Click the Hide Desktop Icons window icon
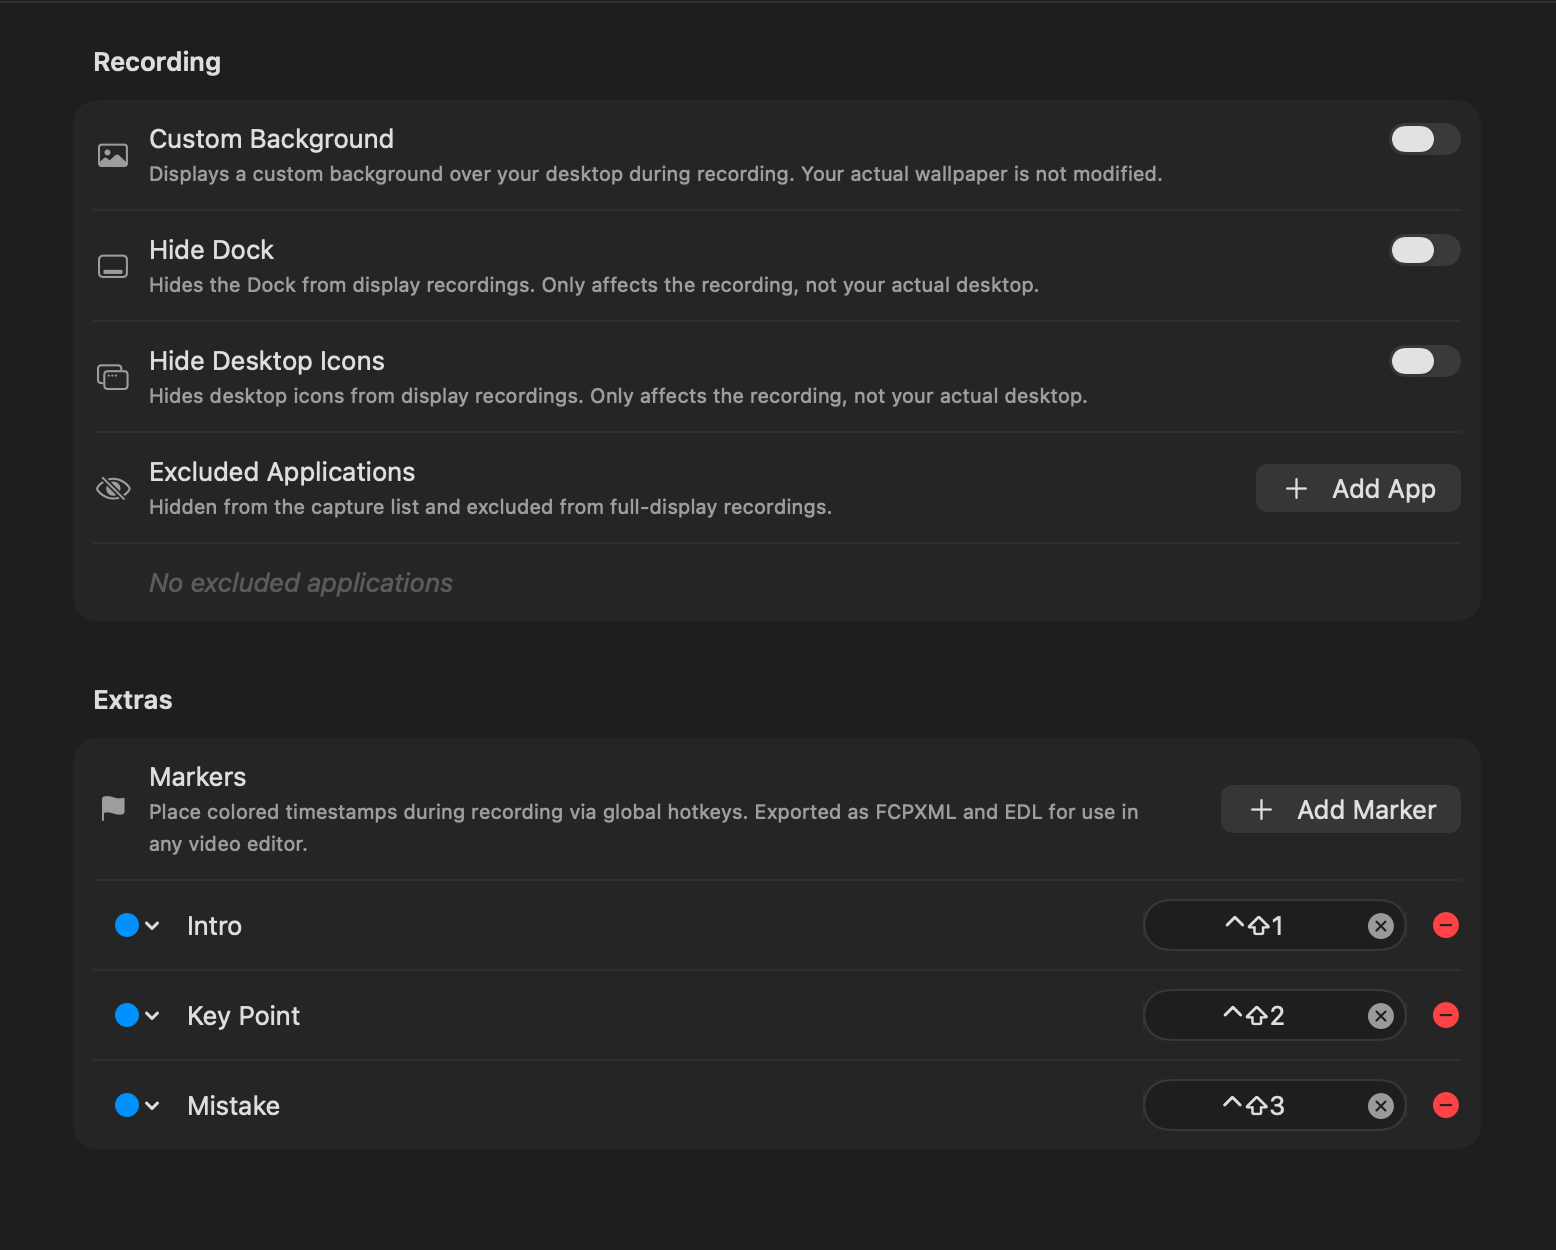The height and width of the screenshot is (1250, 1556). pyautogui.click(x=113, y=377)
